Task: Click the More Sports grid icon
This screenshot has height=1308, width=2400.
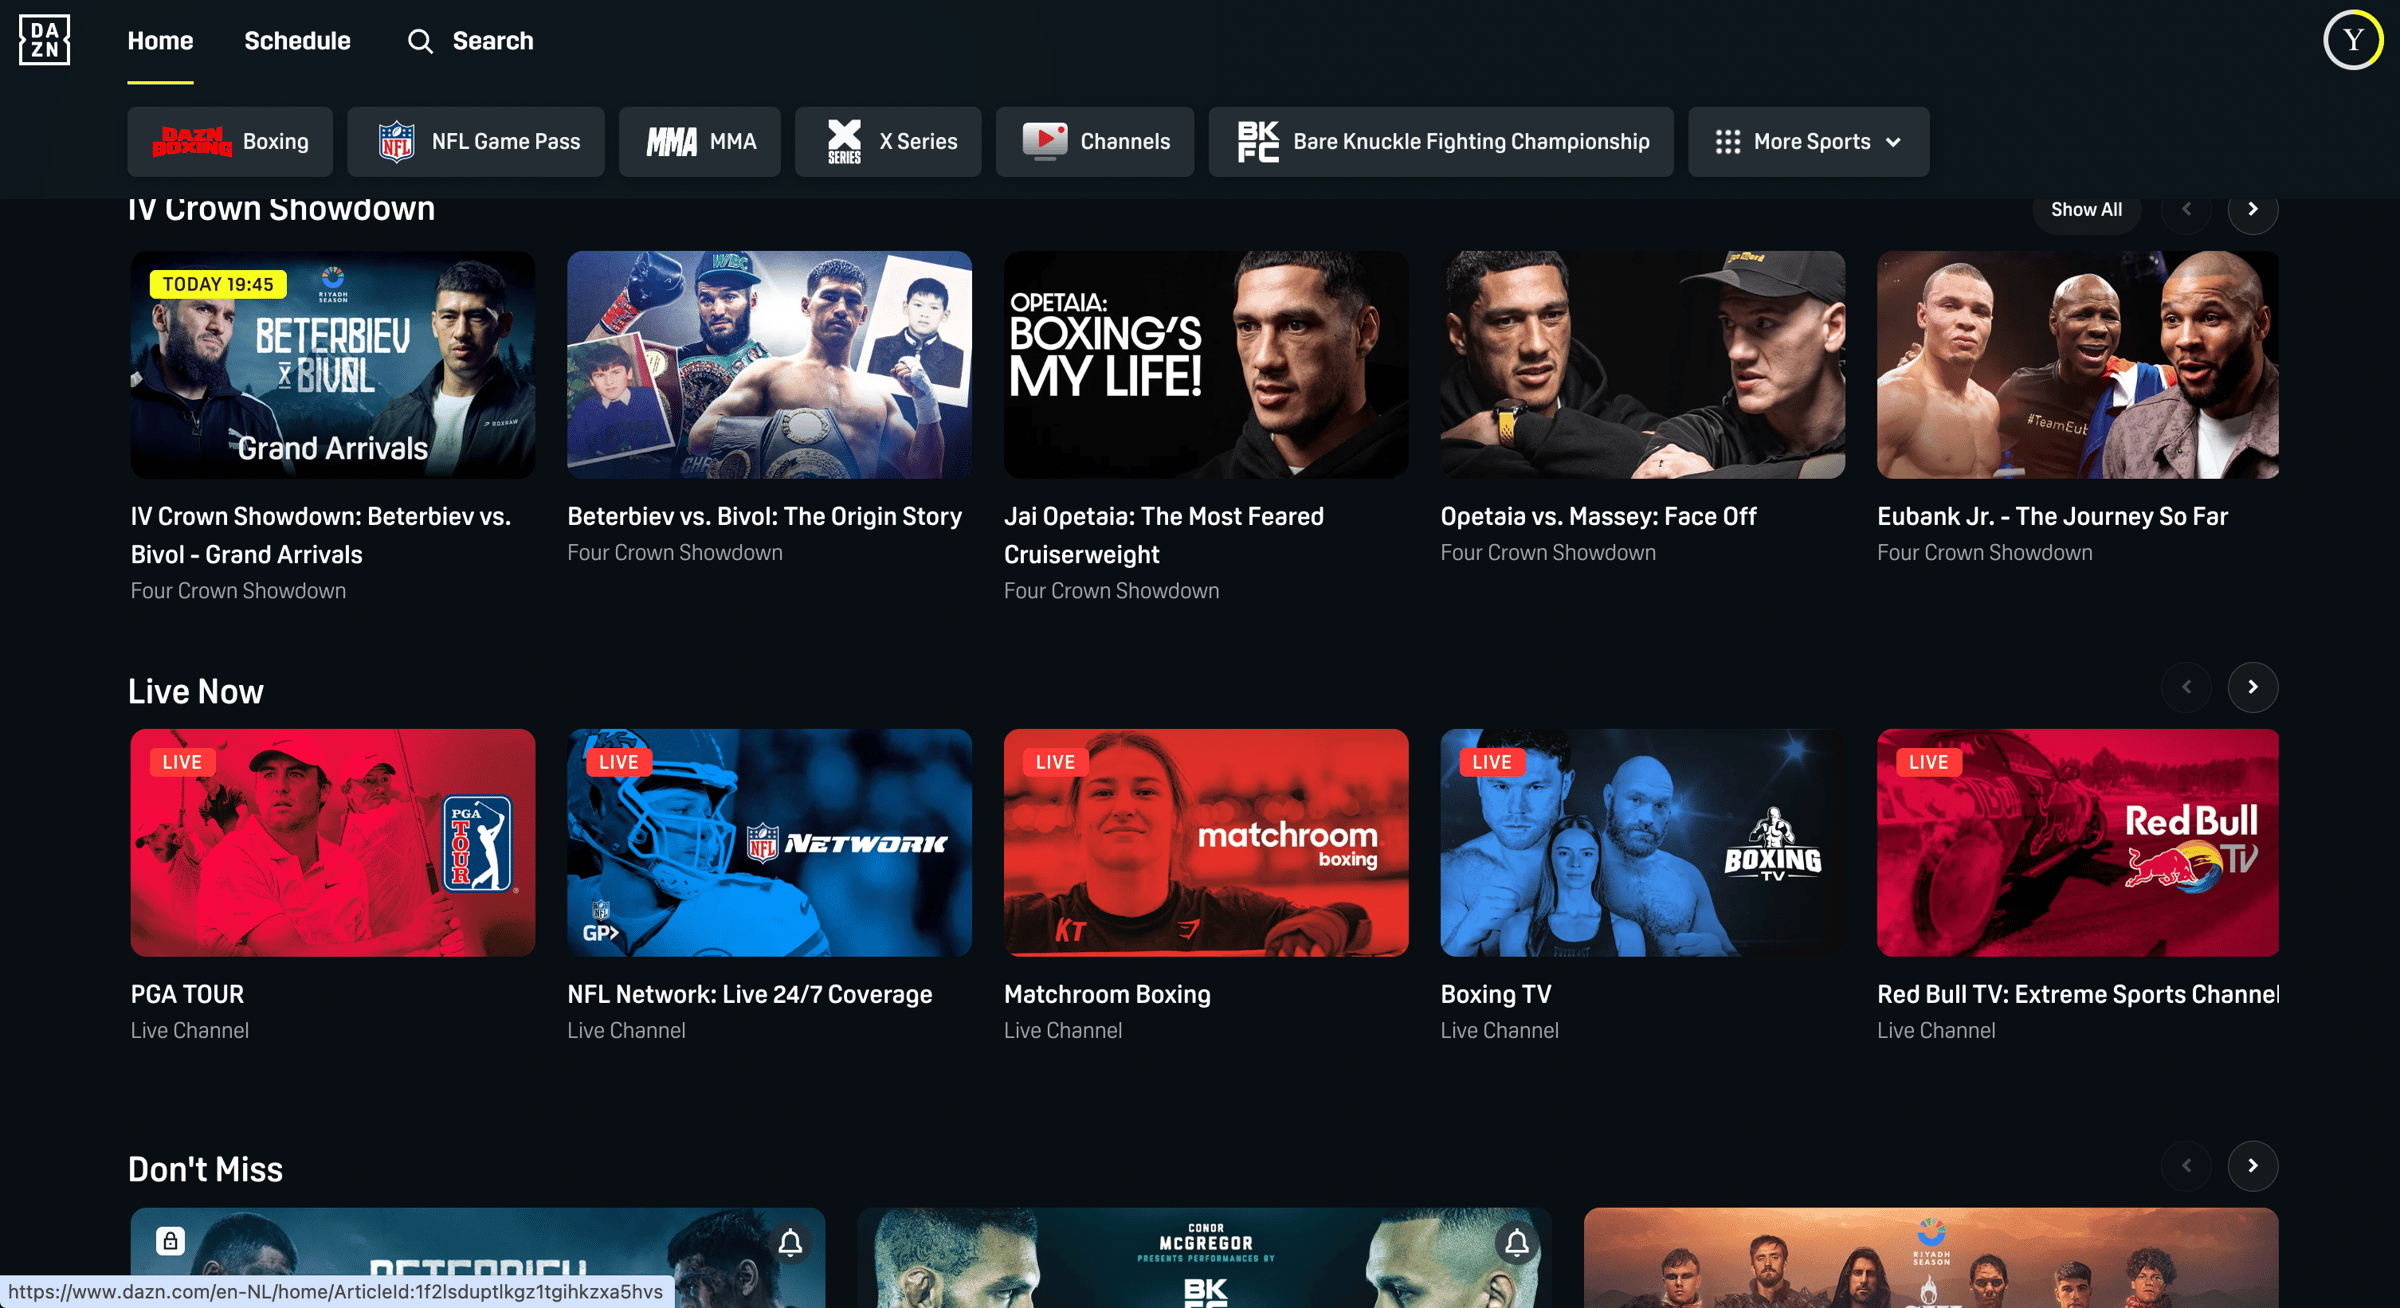Action: pos(1727,142)
